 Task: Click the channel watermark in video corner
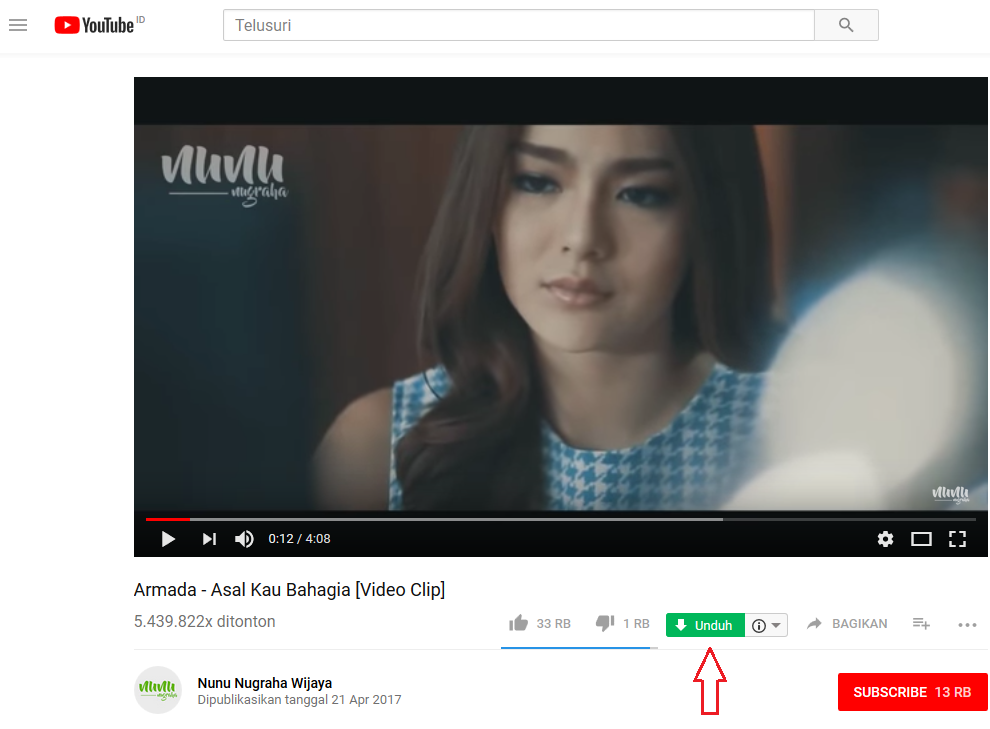950,494
